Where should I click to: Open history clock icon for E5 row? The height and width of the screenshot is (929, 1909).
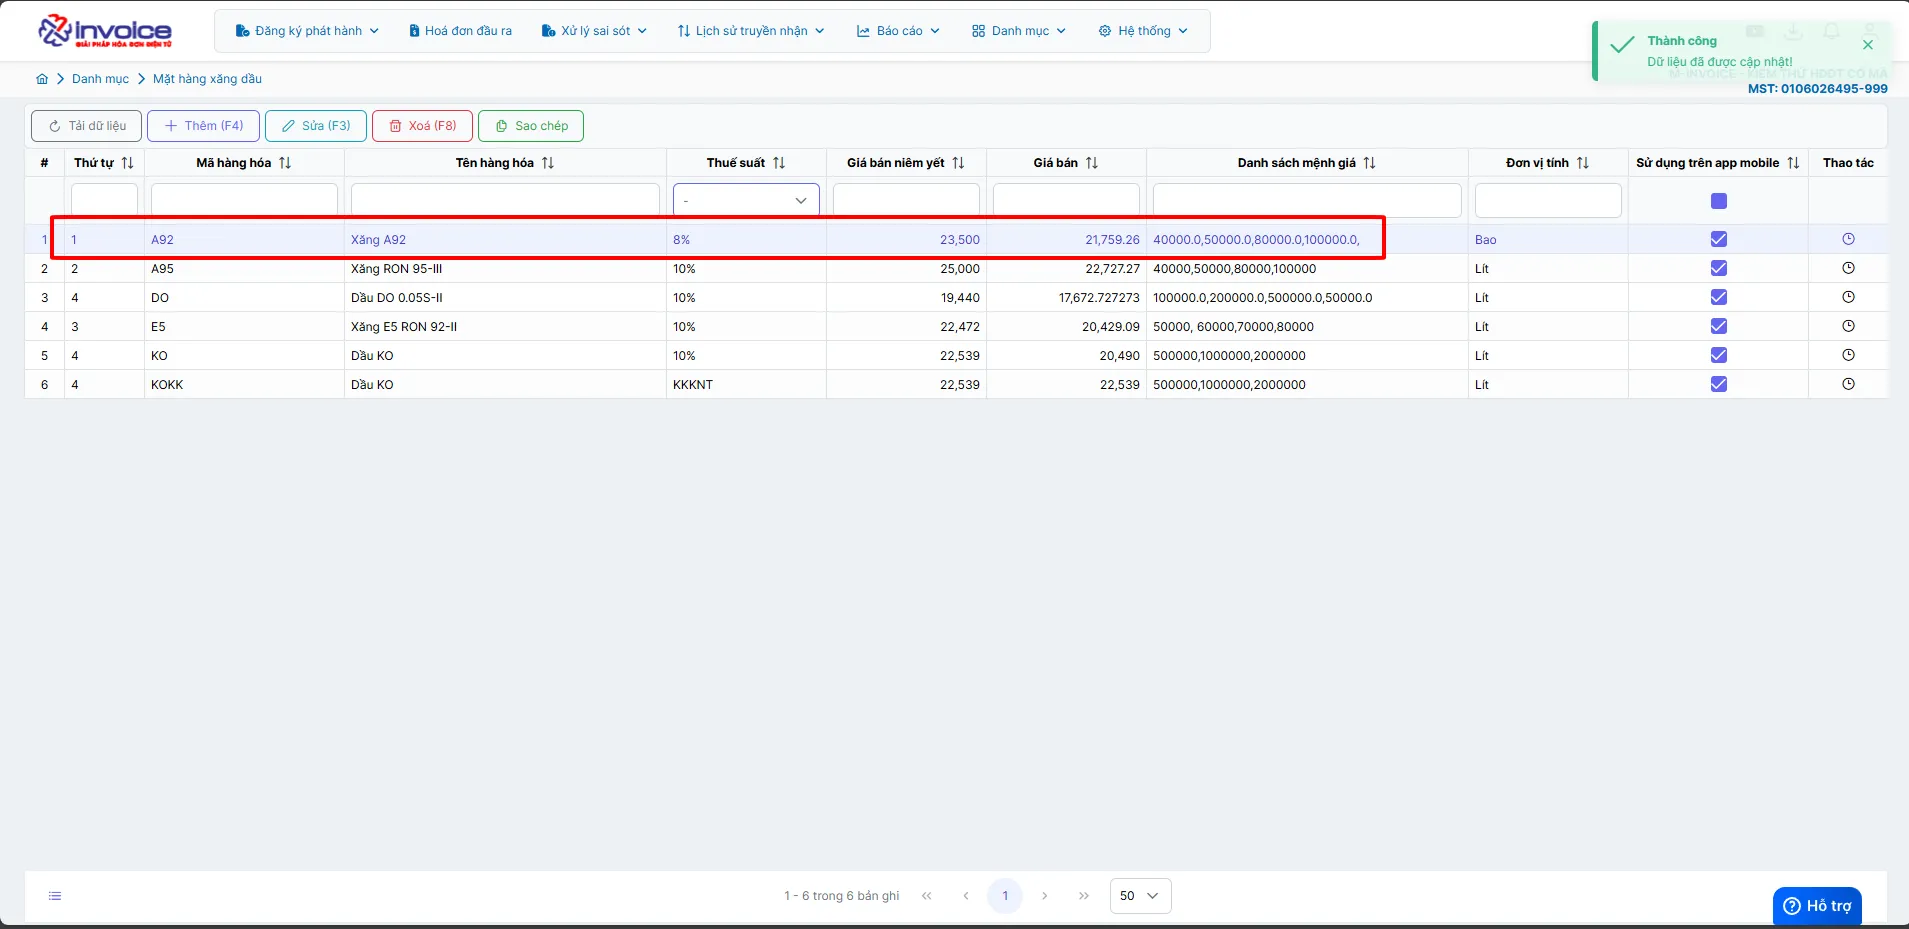[1848, 326]
